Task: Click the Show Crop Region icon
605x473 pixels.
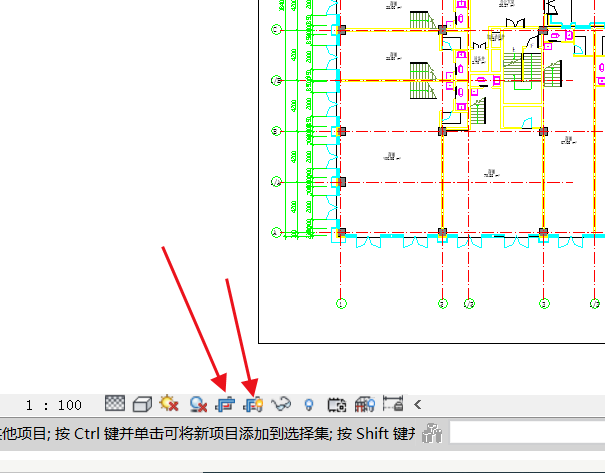Action: coord(252,405)
